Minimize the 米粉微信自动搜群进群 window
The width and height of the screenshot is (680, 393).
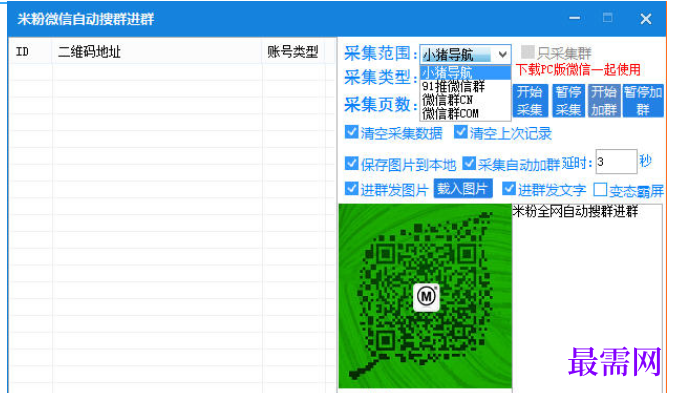(575, 18)
